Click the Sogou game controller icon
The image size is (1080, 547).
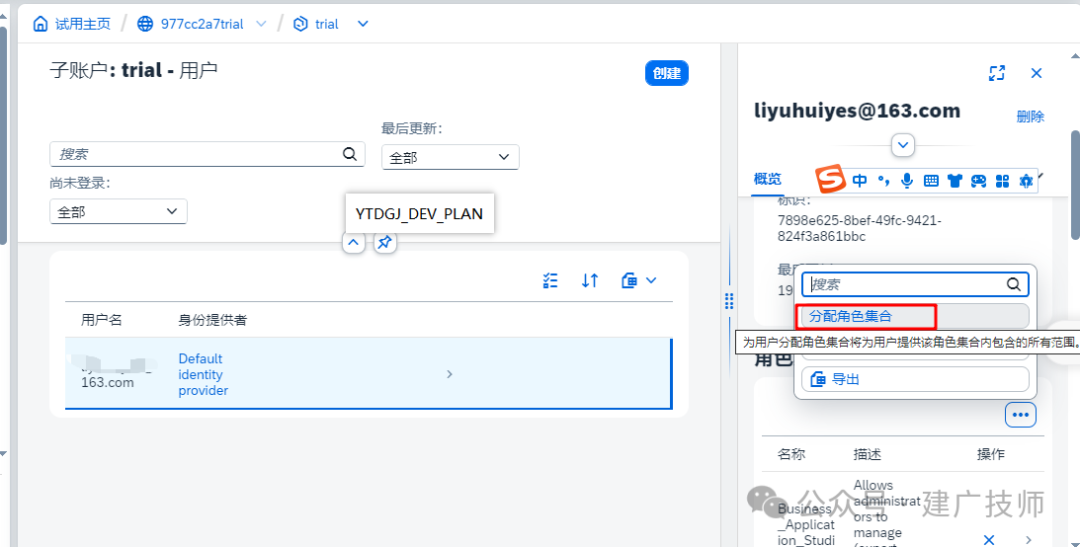[x=979, y=181]
